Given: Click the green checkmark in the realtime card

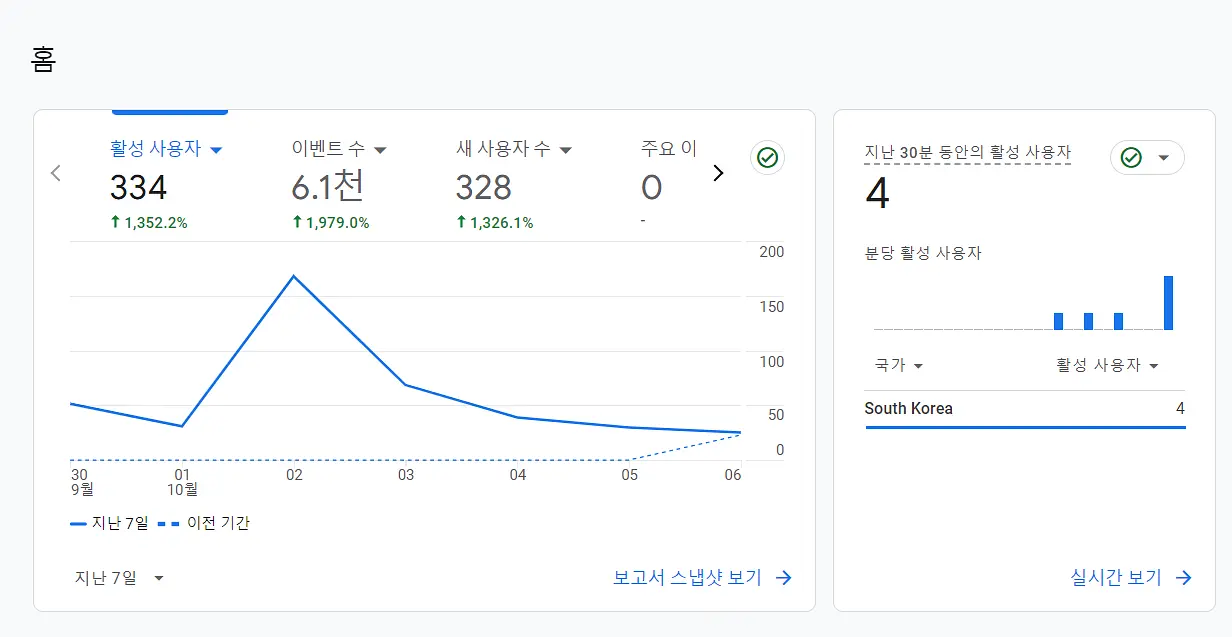Looking at the screenshot, I should (1131, 158).
